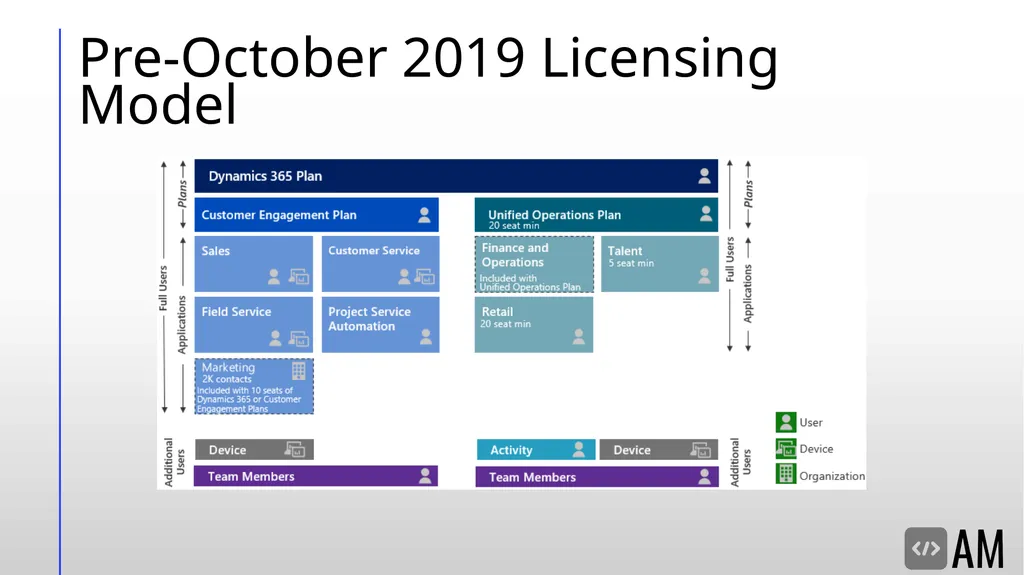The image size is (1024, 575).
Task: Click user icon in Customer Service tile
Action: 404,277
